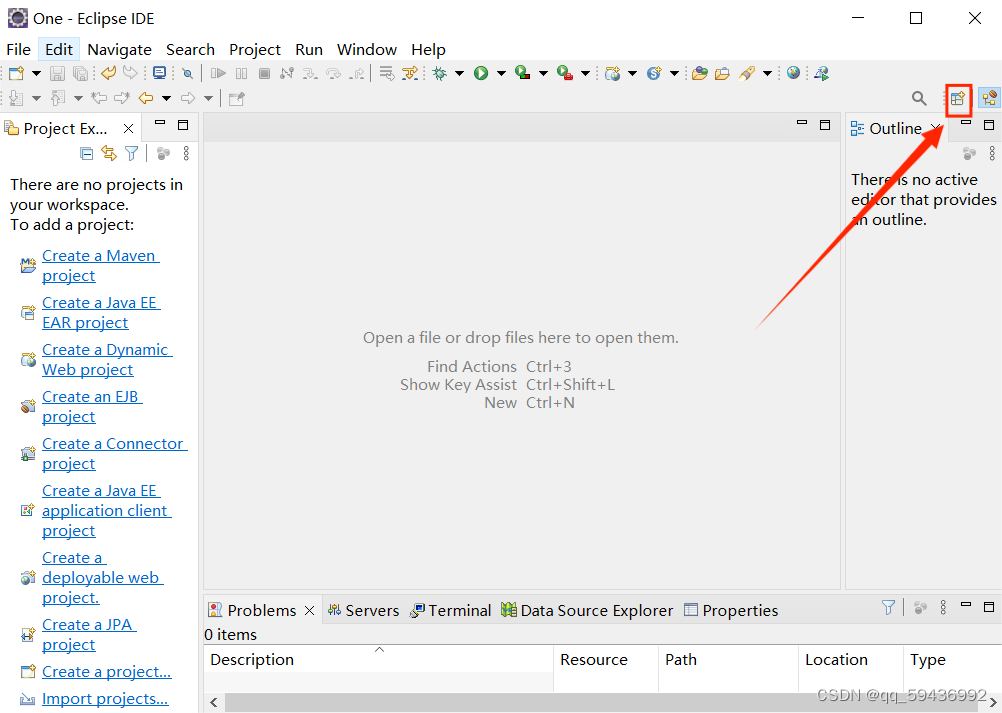The image size is (1002, 713).
Task: Click the Open a Terminal monitor icon
Action: (x=160, y=73)
